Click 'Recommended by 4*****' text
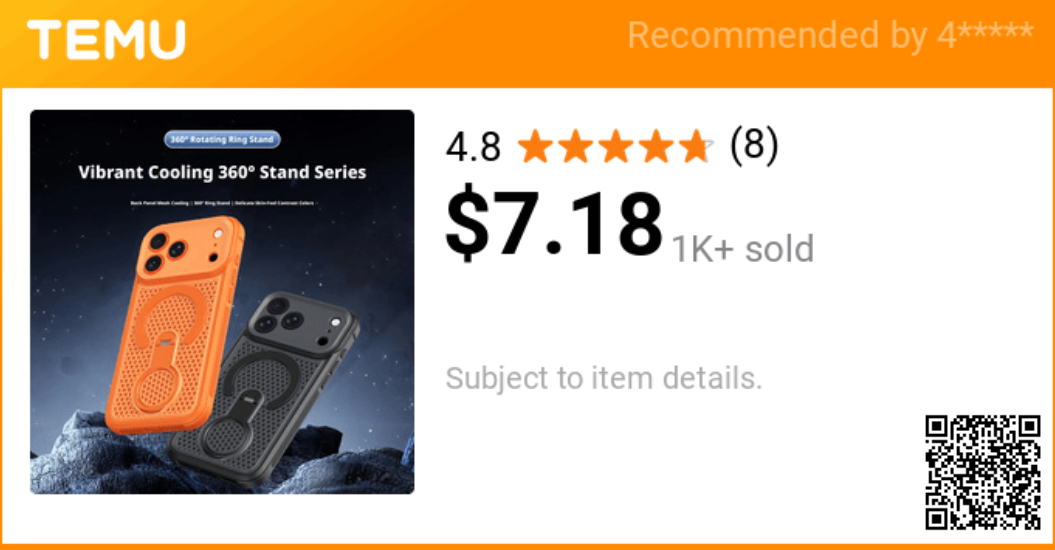 click(x=830, y=35)
